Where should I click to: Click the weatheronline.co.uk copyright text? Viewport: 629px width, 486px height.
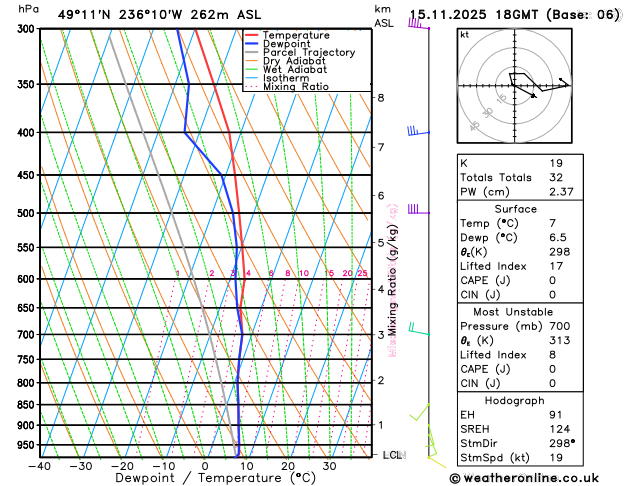click(524, 478)
